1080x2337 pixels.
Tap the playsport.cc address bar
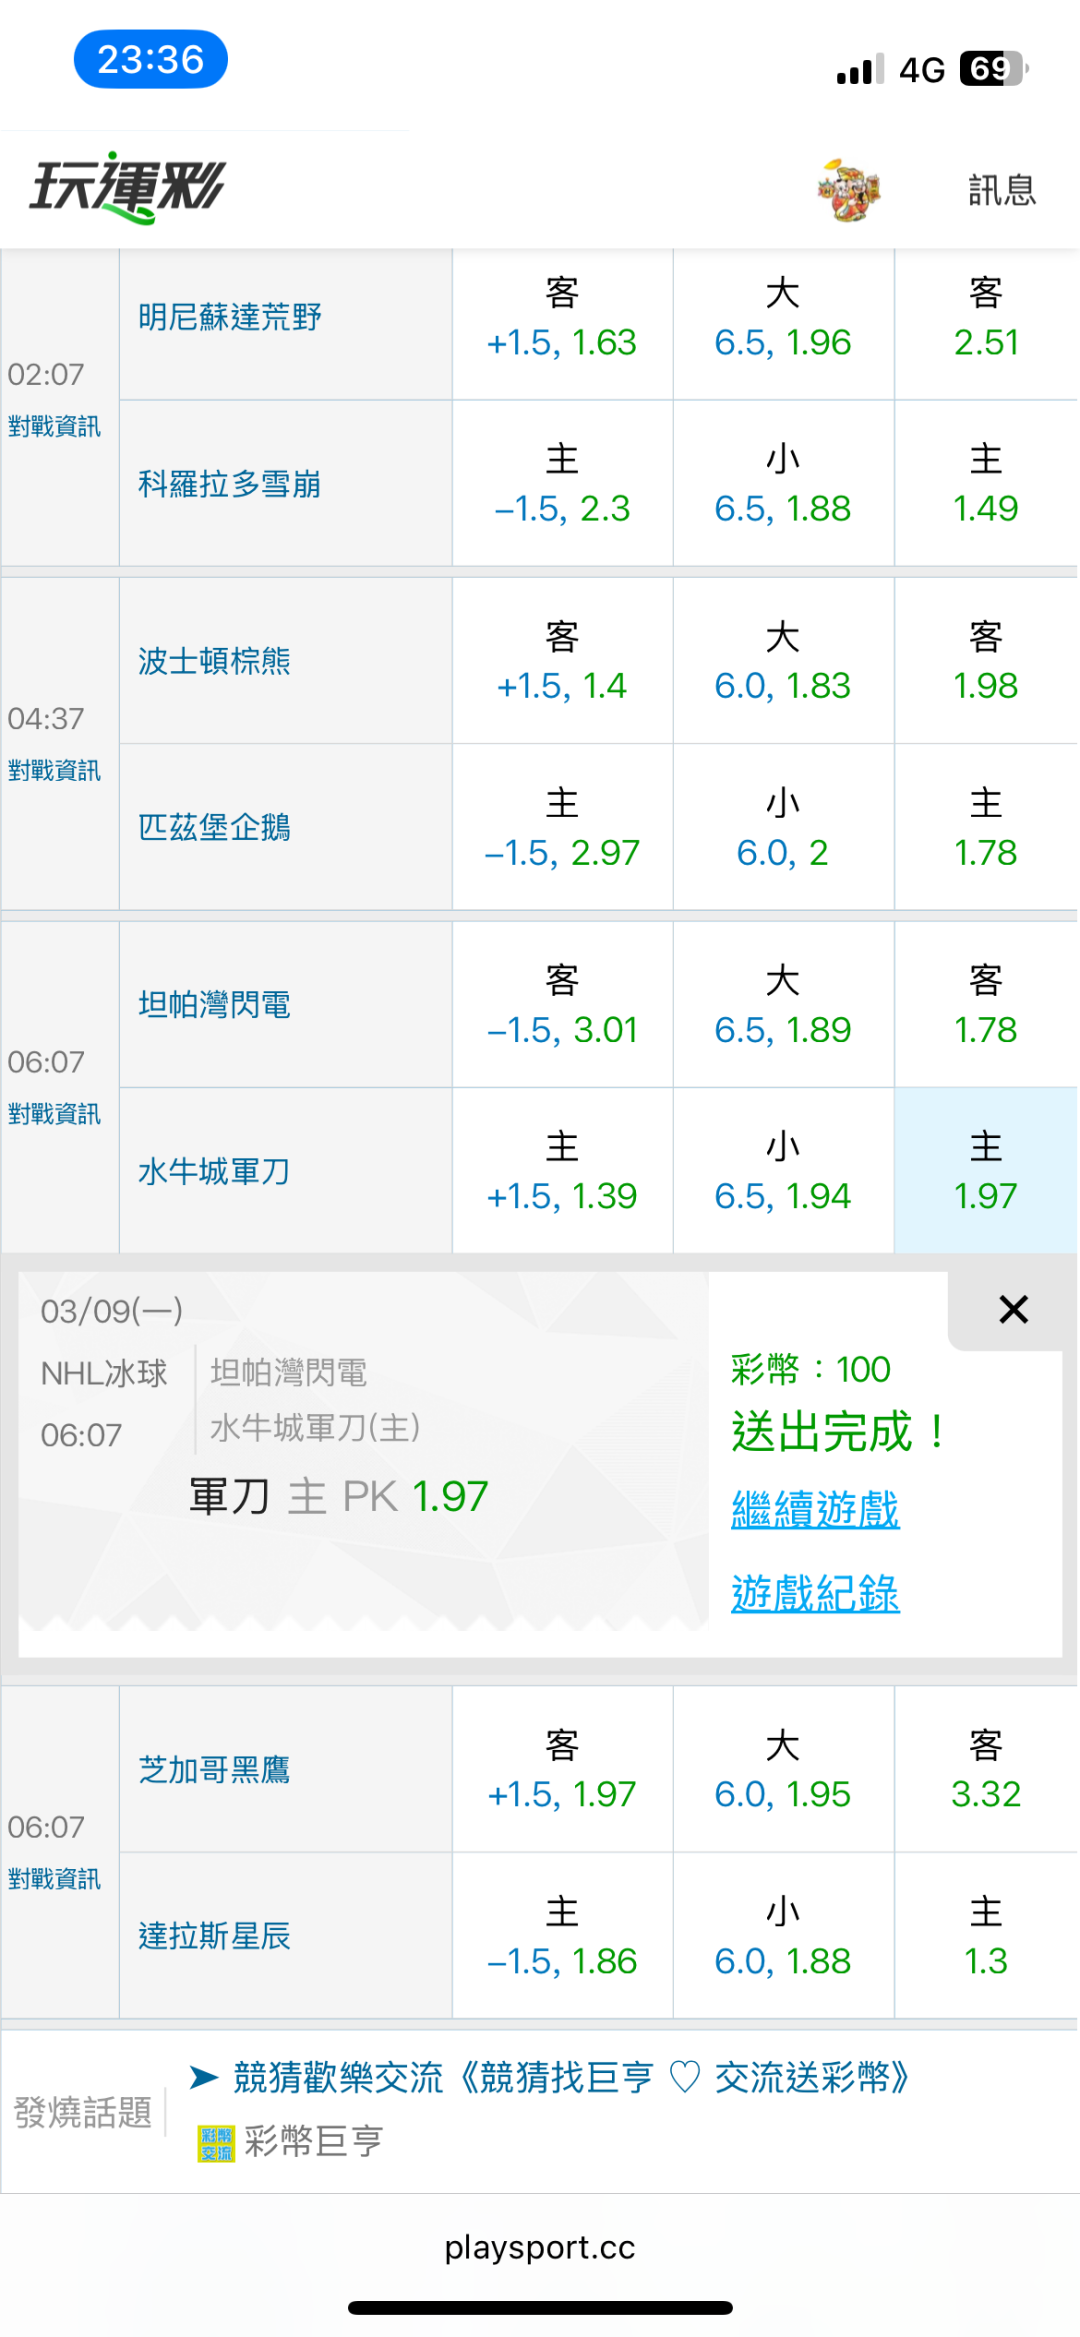540,2247
